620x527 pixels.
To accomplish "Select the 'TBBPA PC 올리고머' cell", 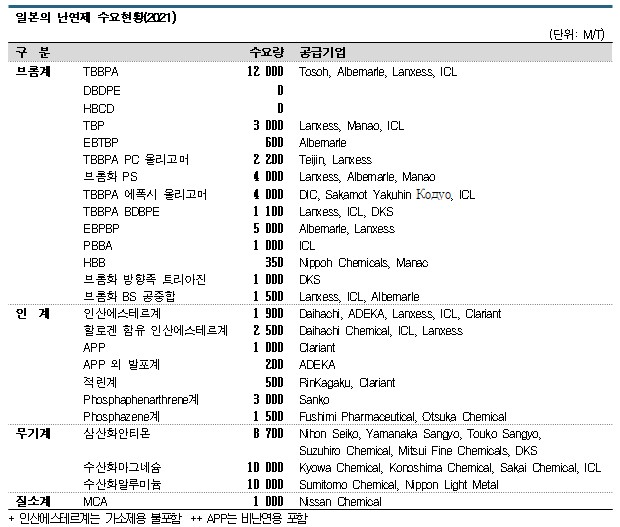I will [x=136, y=159].
